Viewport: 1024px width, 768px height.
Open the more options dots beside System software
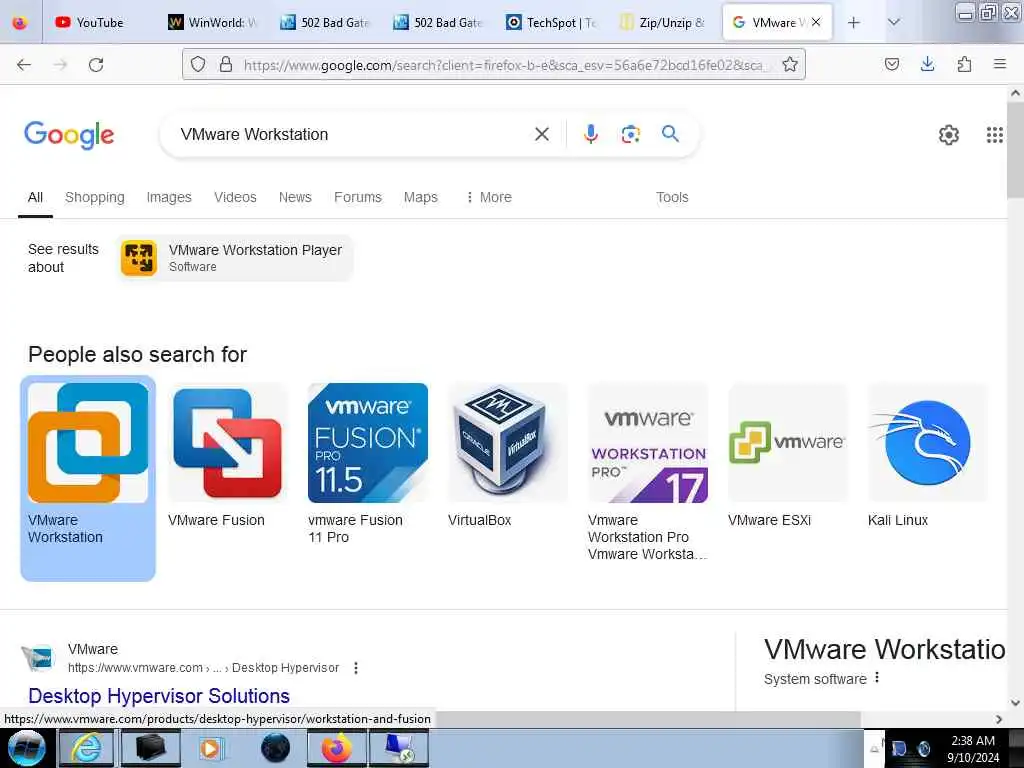pos(877,678)
